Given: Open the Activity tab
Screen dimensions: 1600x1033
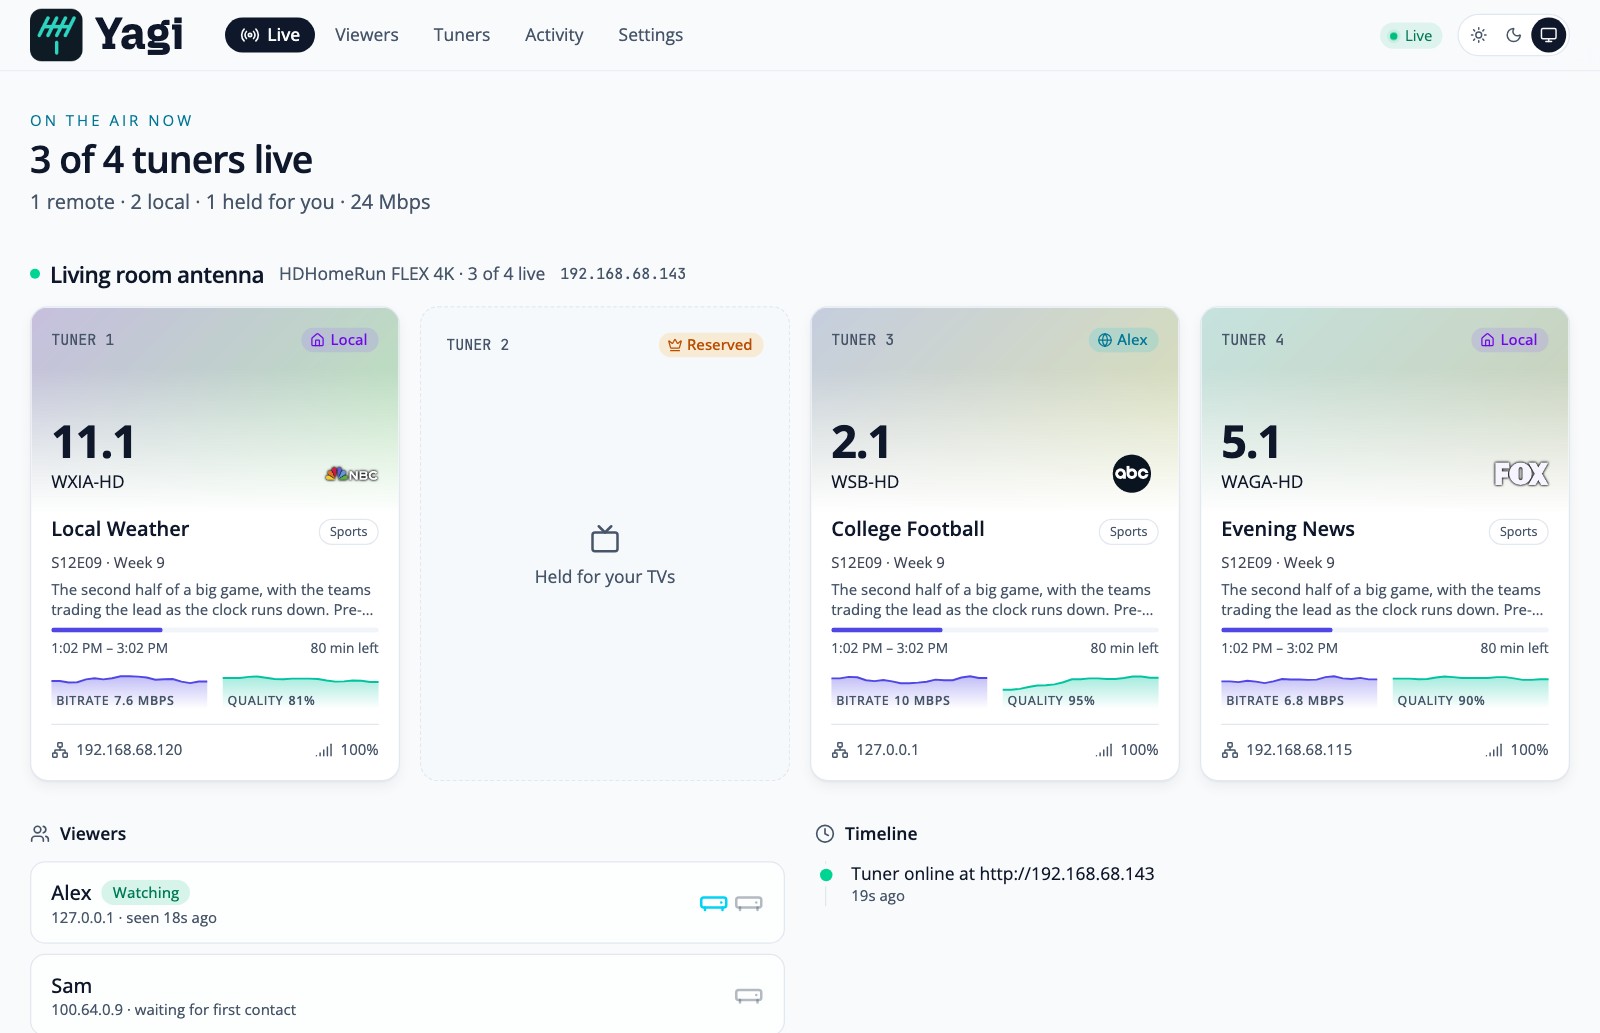Looking at the screenshot, I should point(554,35).
